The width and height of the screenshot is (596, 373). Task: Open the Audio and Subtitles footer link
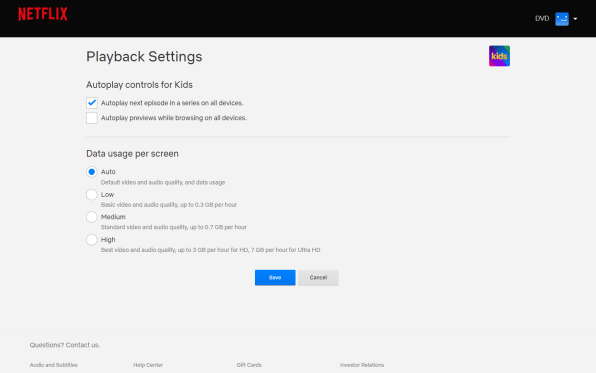(54, 365)
